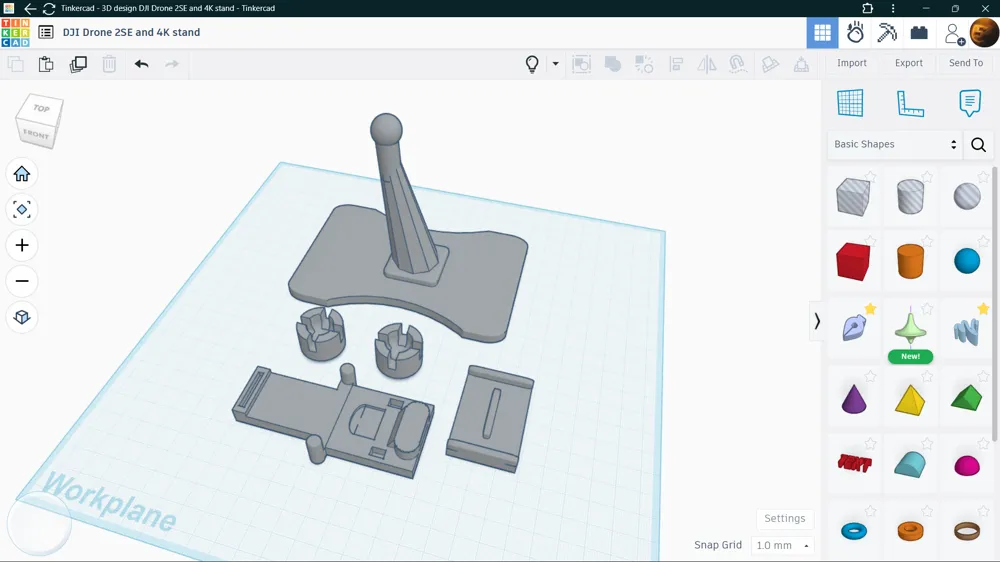Select the Workplane tool icon
Screen dimensions: 1000x562
pos(850,103)
